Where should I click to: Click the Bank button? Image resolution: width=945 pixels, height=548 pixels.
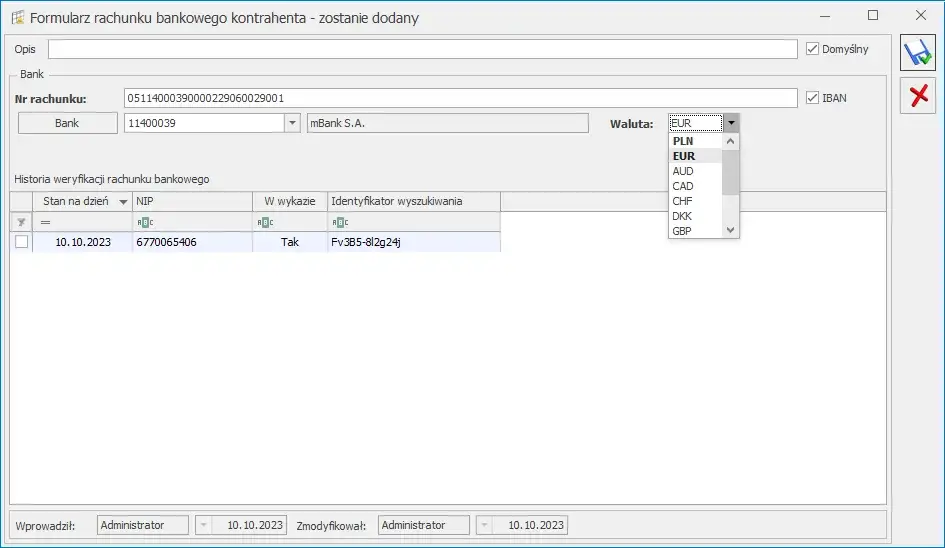(68, 123)
